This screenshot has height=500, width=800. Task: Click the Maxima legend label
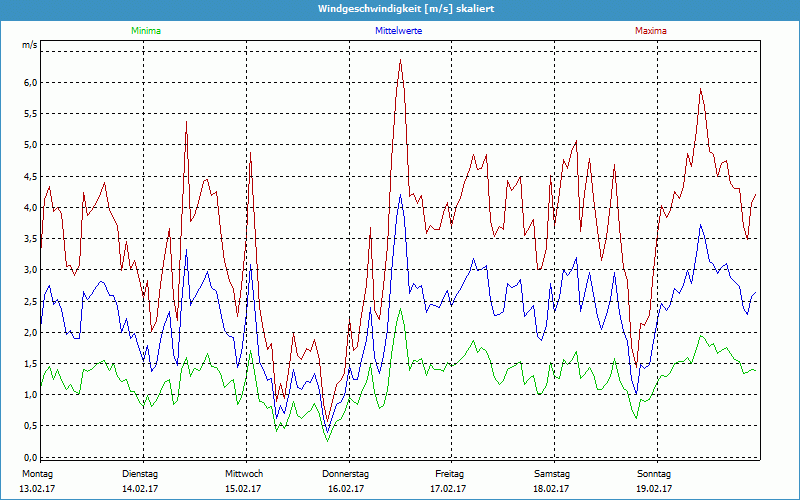[x=651, y=31]
